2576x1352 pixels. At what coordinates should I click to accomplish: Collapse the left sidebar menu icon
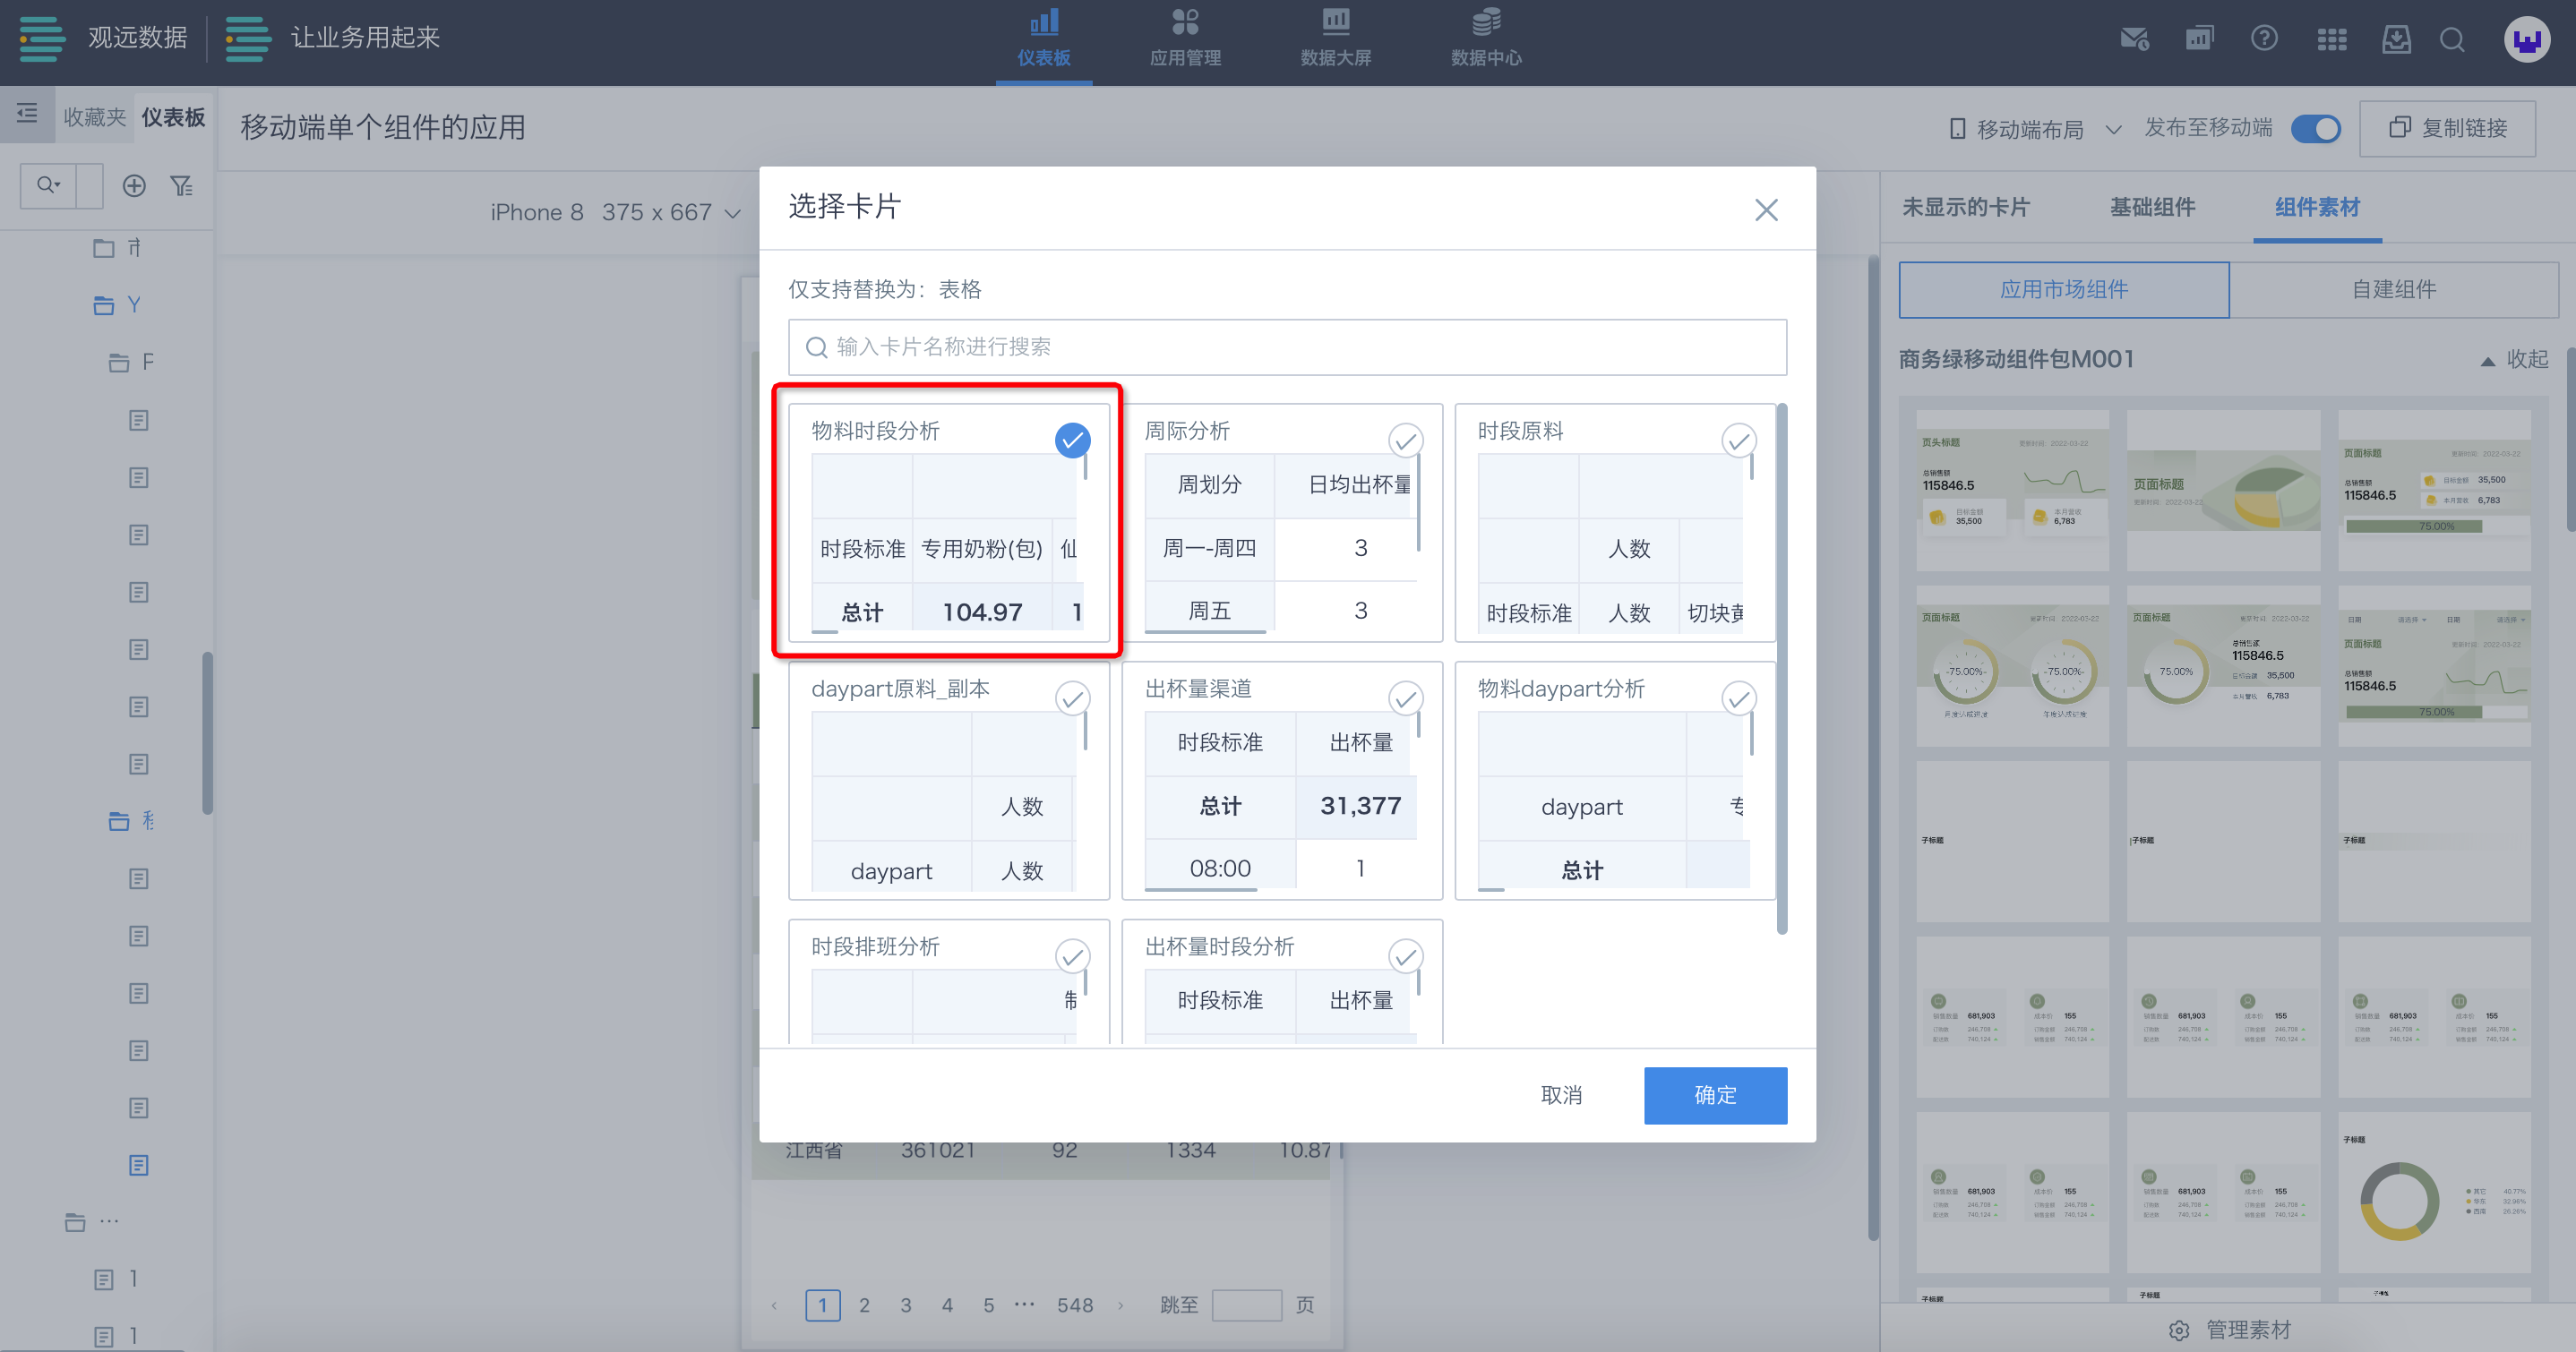(x=27, y=113)
